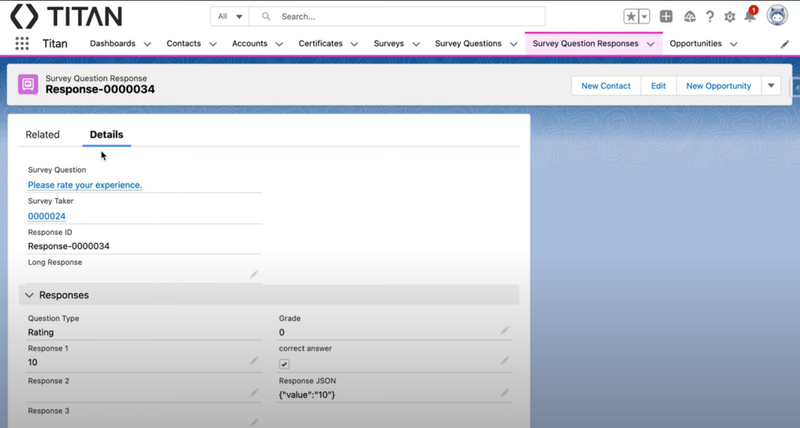Open the App Launcher grid icon

[22, 43]
